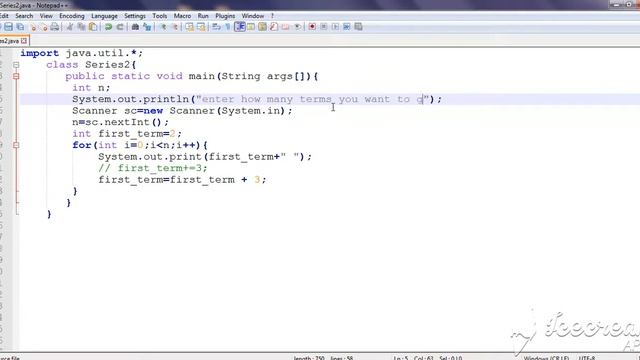
Task: Click the Save file toolbar icon
Action: tap(8, 27)
